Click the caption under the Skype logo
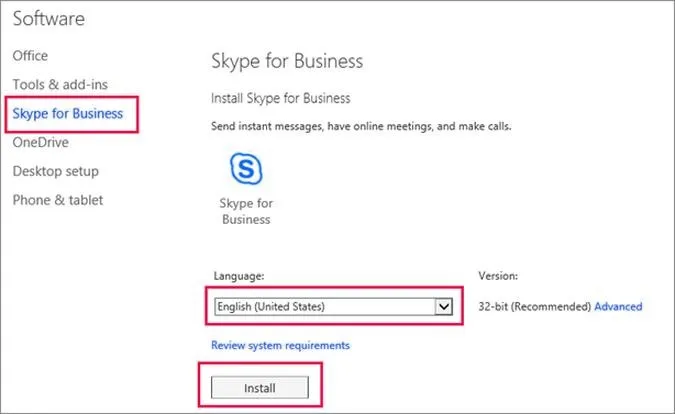 point(246,211)
